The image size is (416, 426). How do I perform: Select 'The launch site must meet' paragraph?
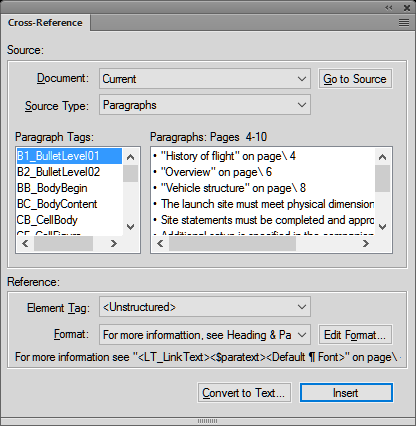[x=263, y=204]
